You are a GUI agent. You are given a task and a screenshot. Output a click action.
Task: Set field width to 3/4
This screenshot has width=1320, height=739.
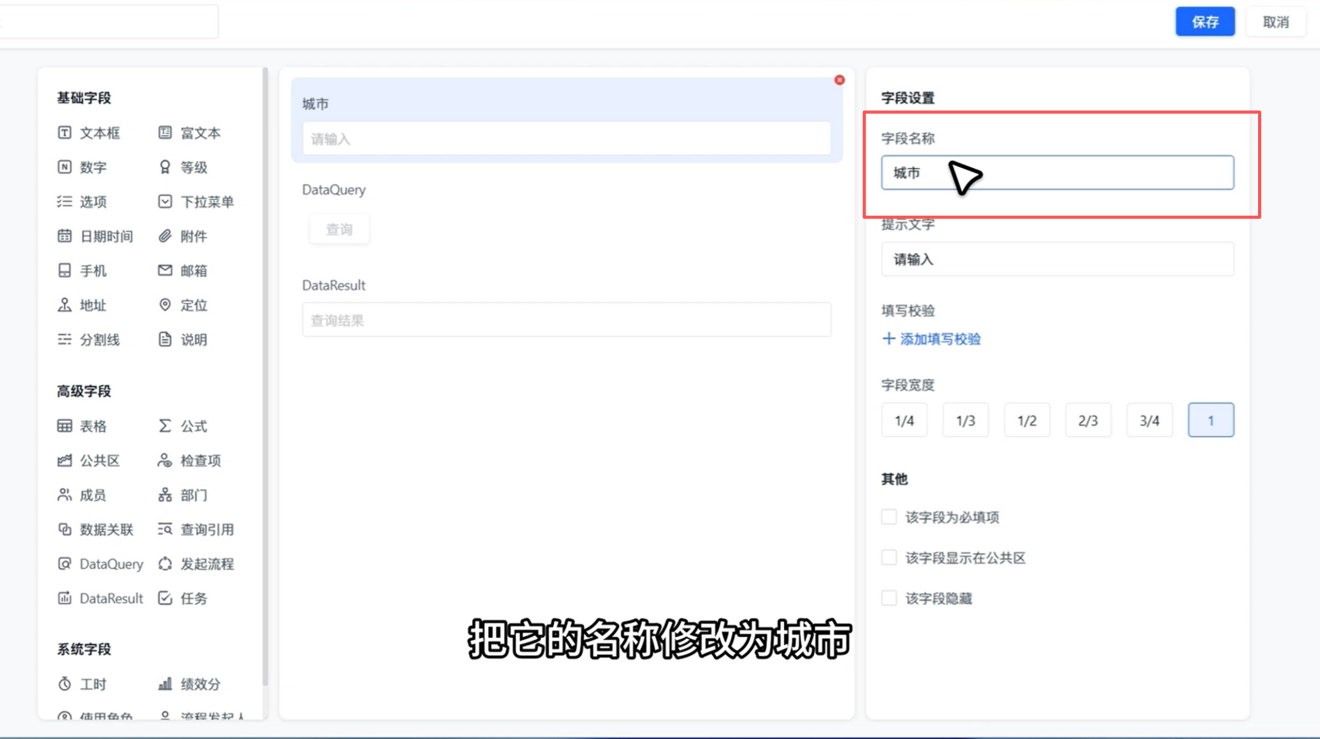tap(1149, 421)
